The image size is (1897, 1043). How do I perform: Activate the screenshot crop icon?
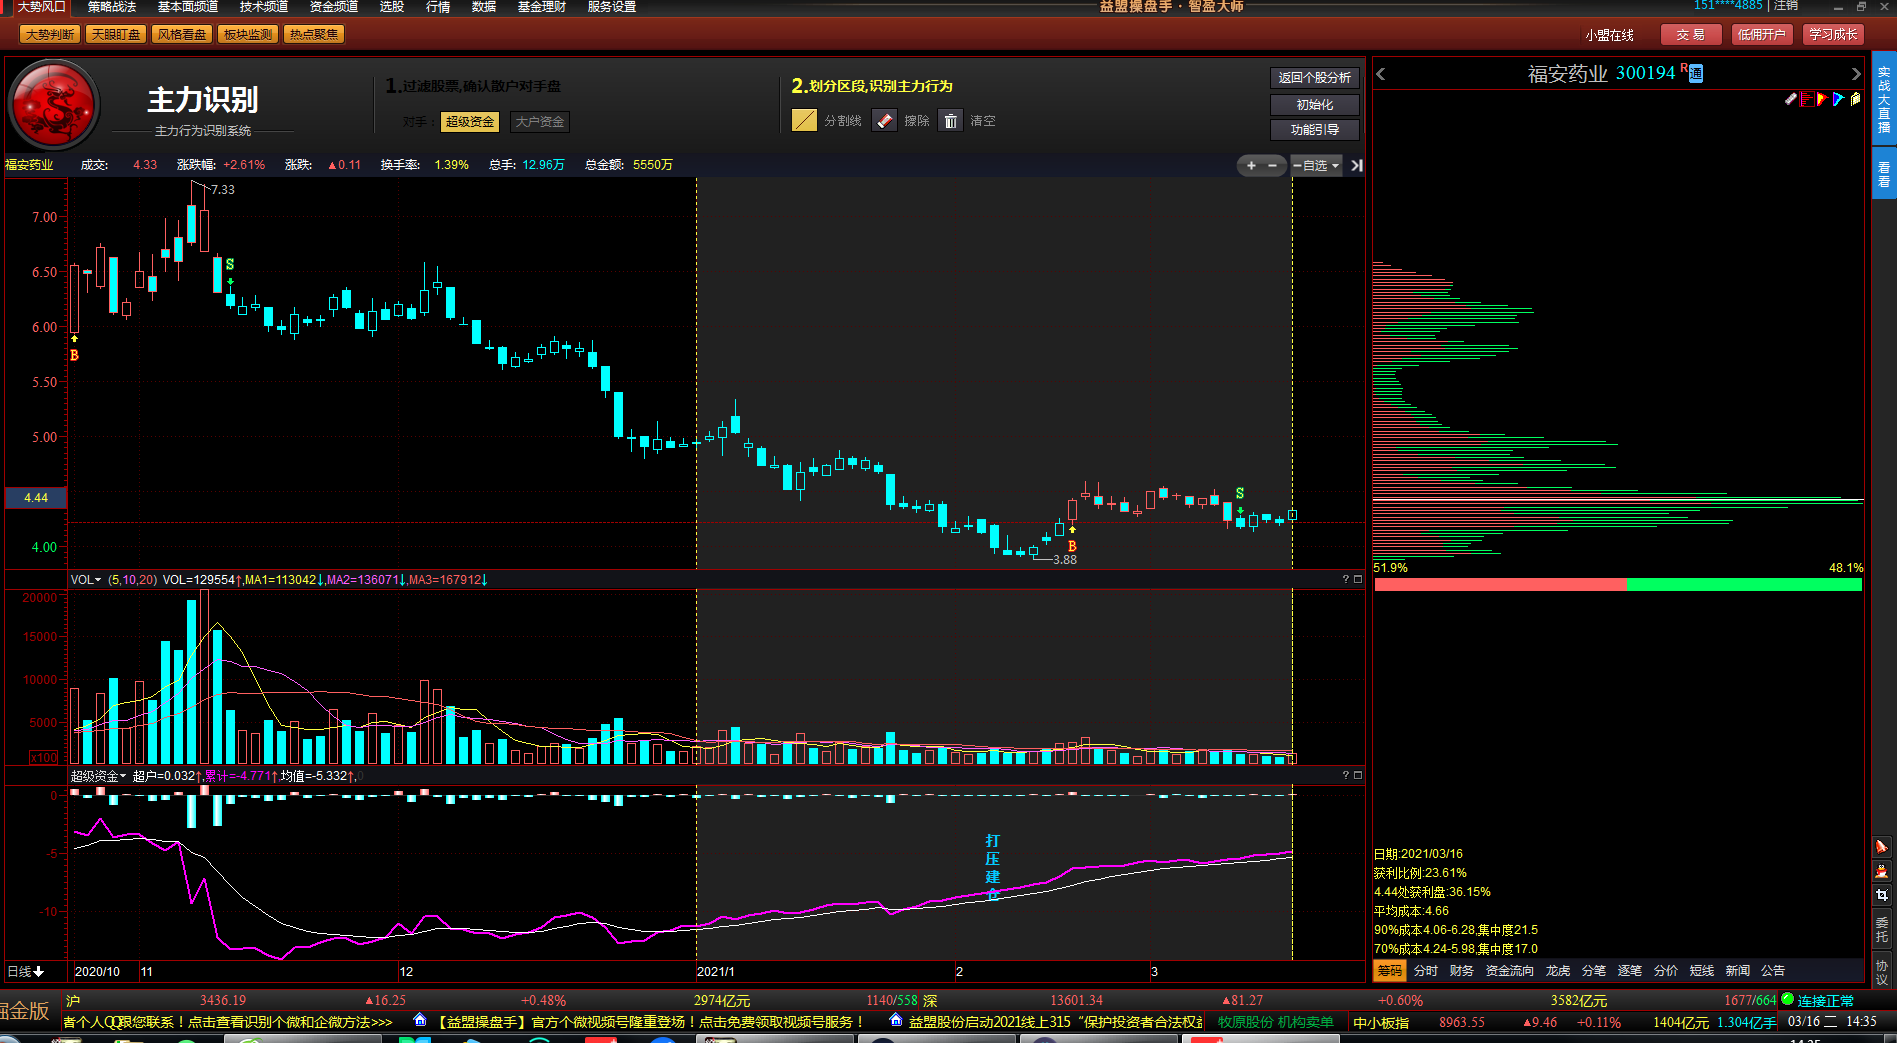(1881, 895)
